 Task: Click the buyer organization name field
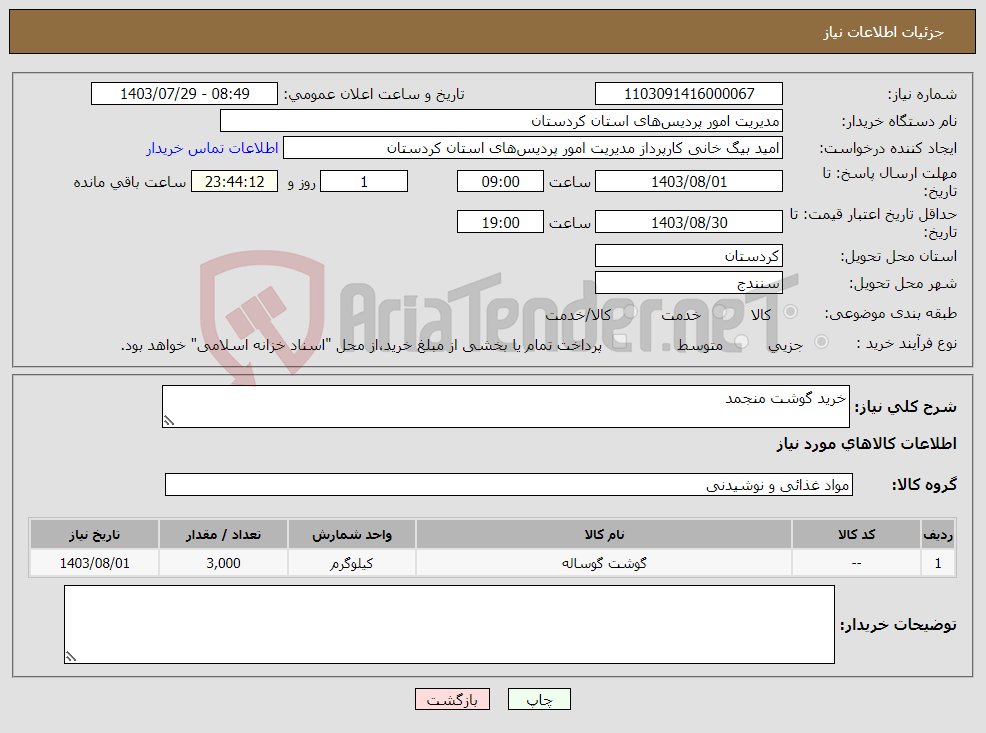click(501, 121)
